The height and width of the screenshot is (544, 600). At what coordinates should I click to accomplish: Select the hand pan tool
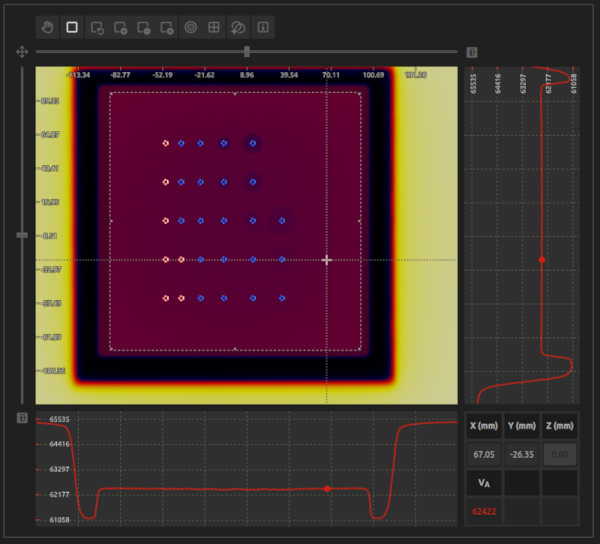click(x=47, y=27)
